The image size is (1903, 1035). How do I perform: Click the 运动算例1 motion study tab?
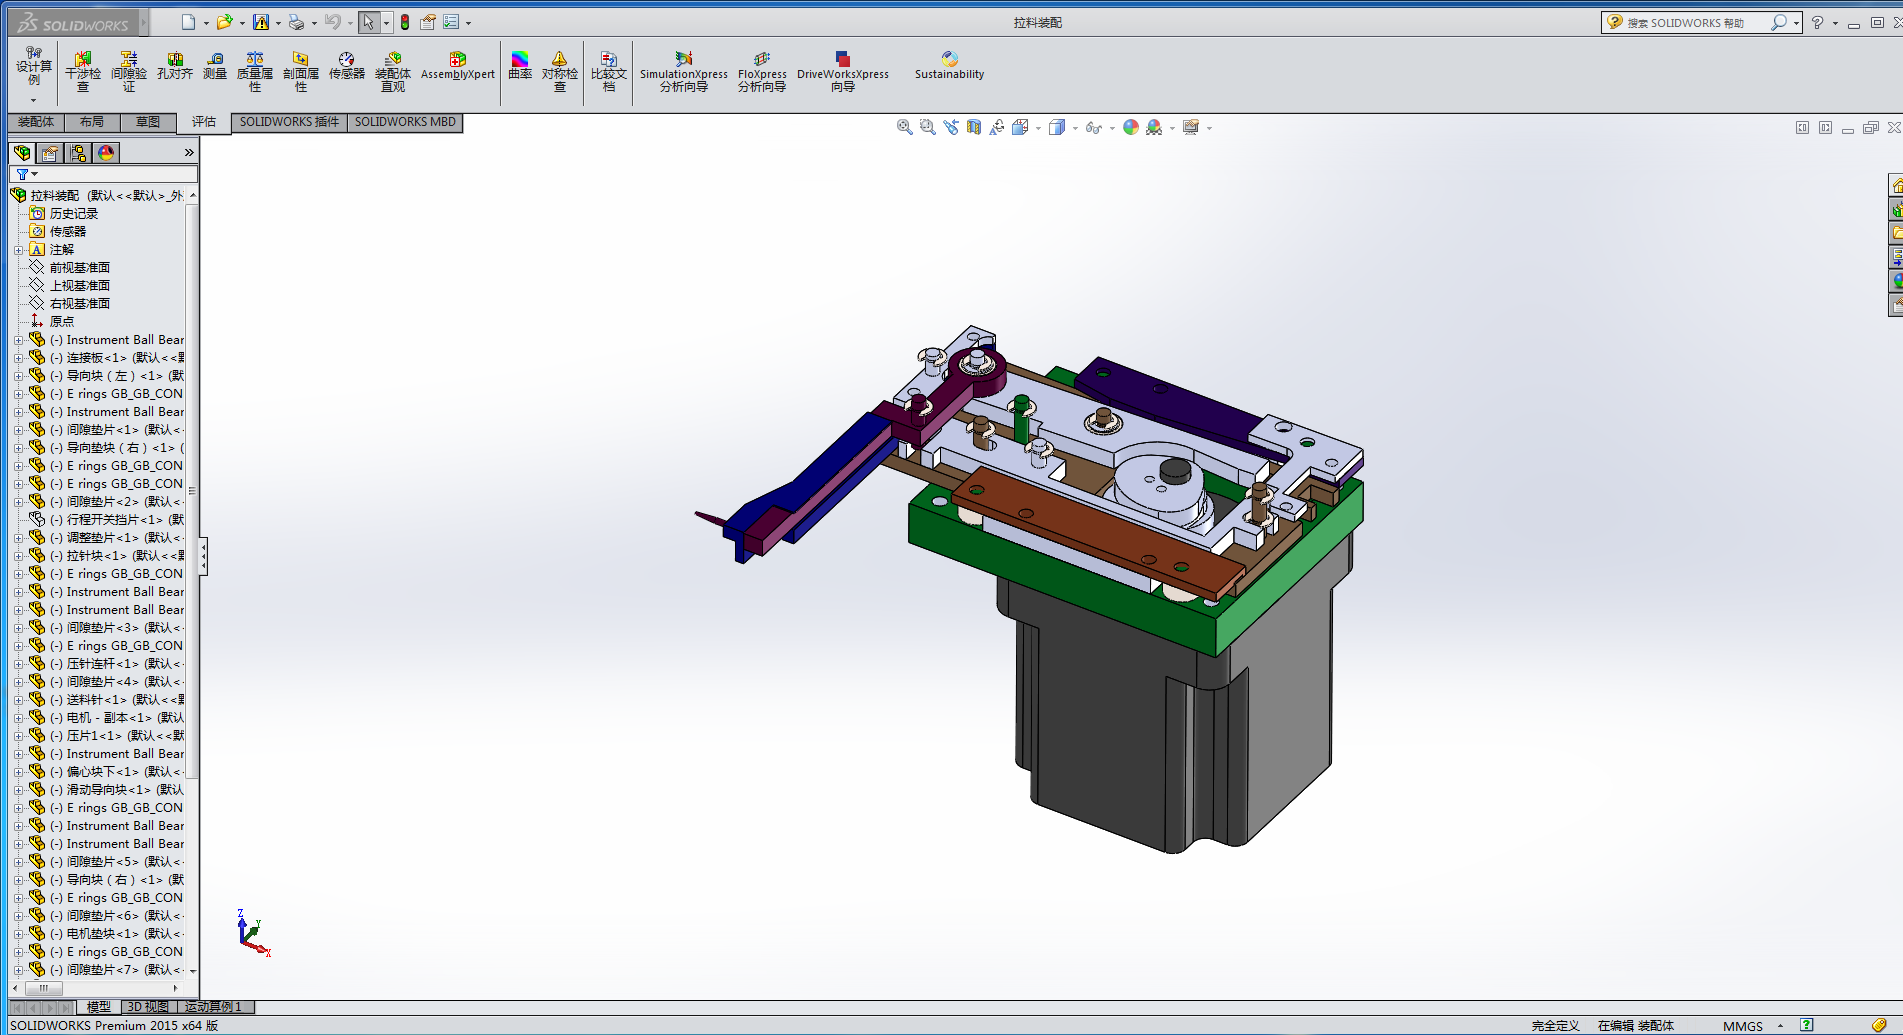point(213,1007)
